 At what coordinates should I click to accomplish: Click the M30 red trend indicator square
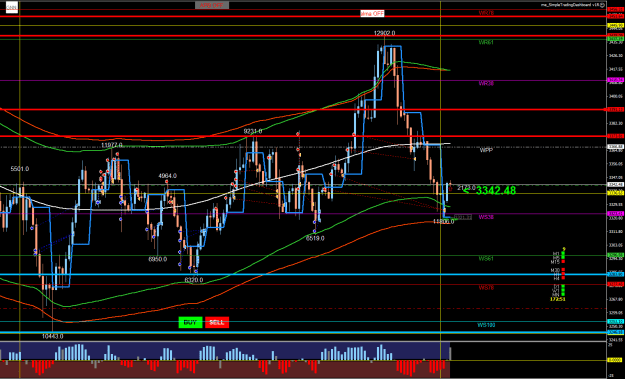(x=563, y=269)
